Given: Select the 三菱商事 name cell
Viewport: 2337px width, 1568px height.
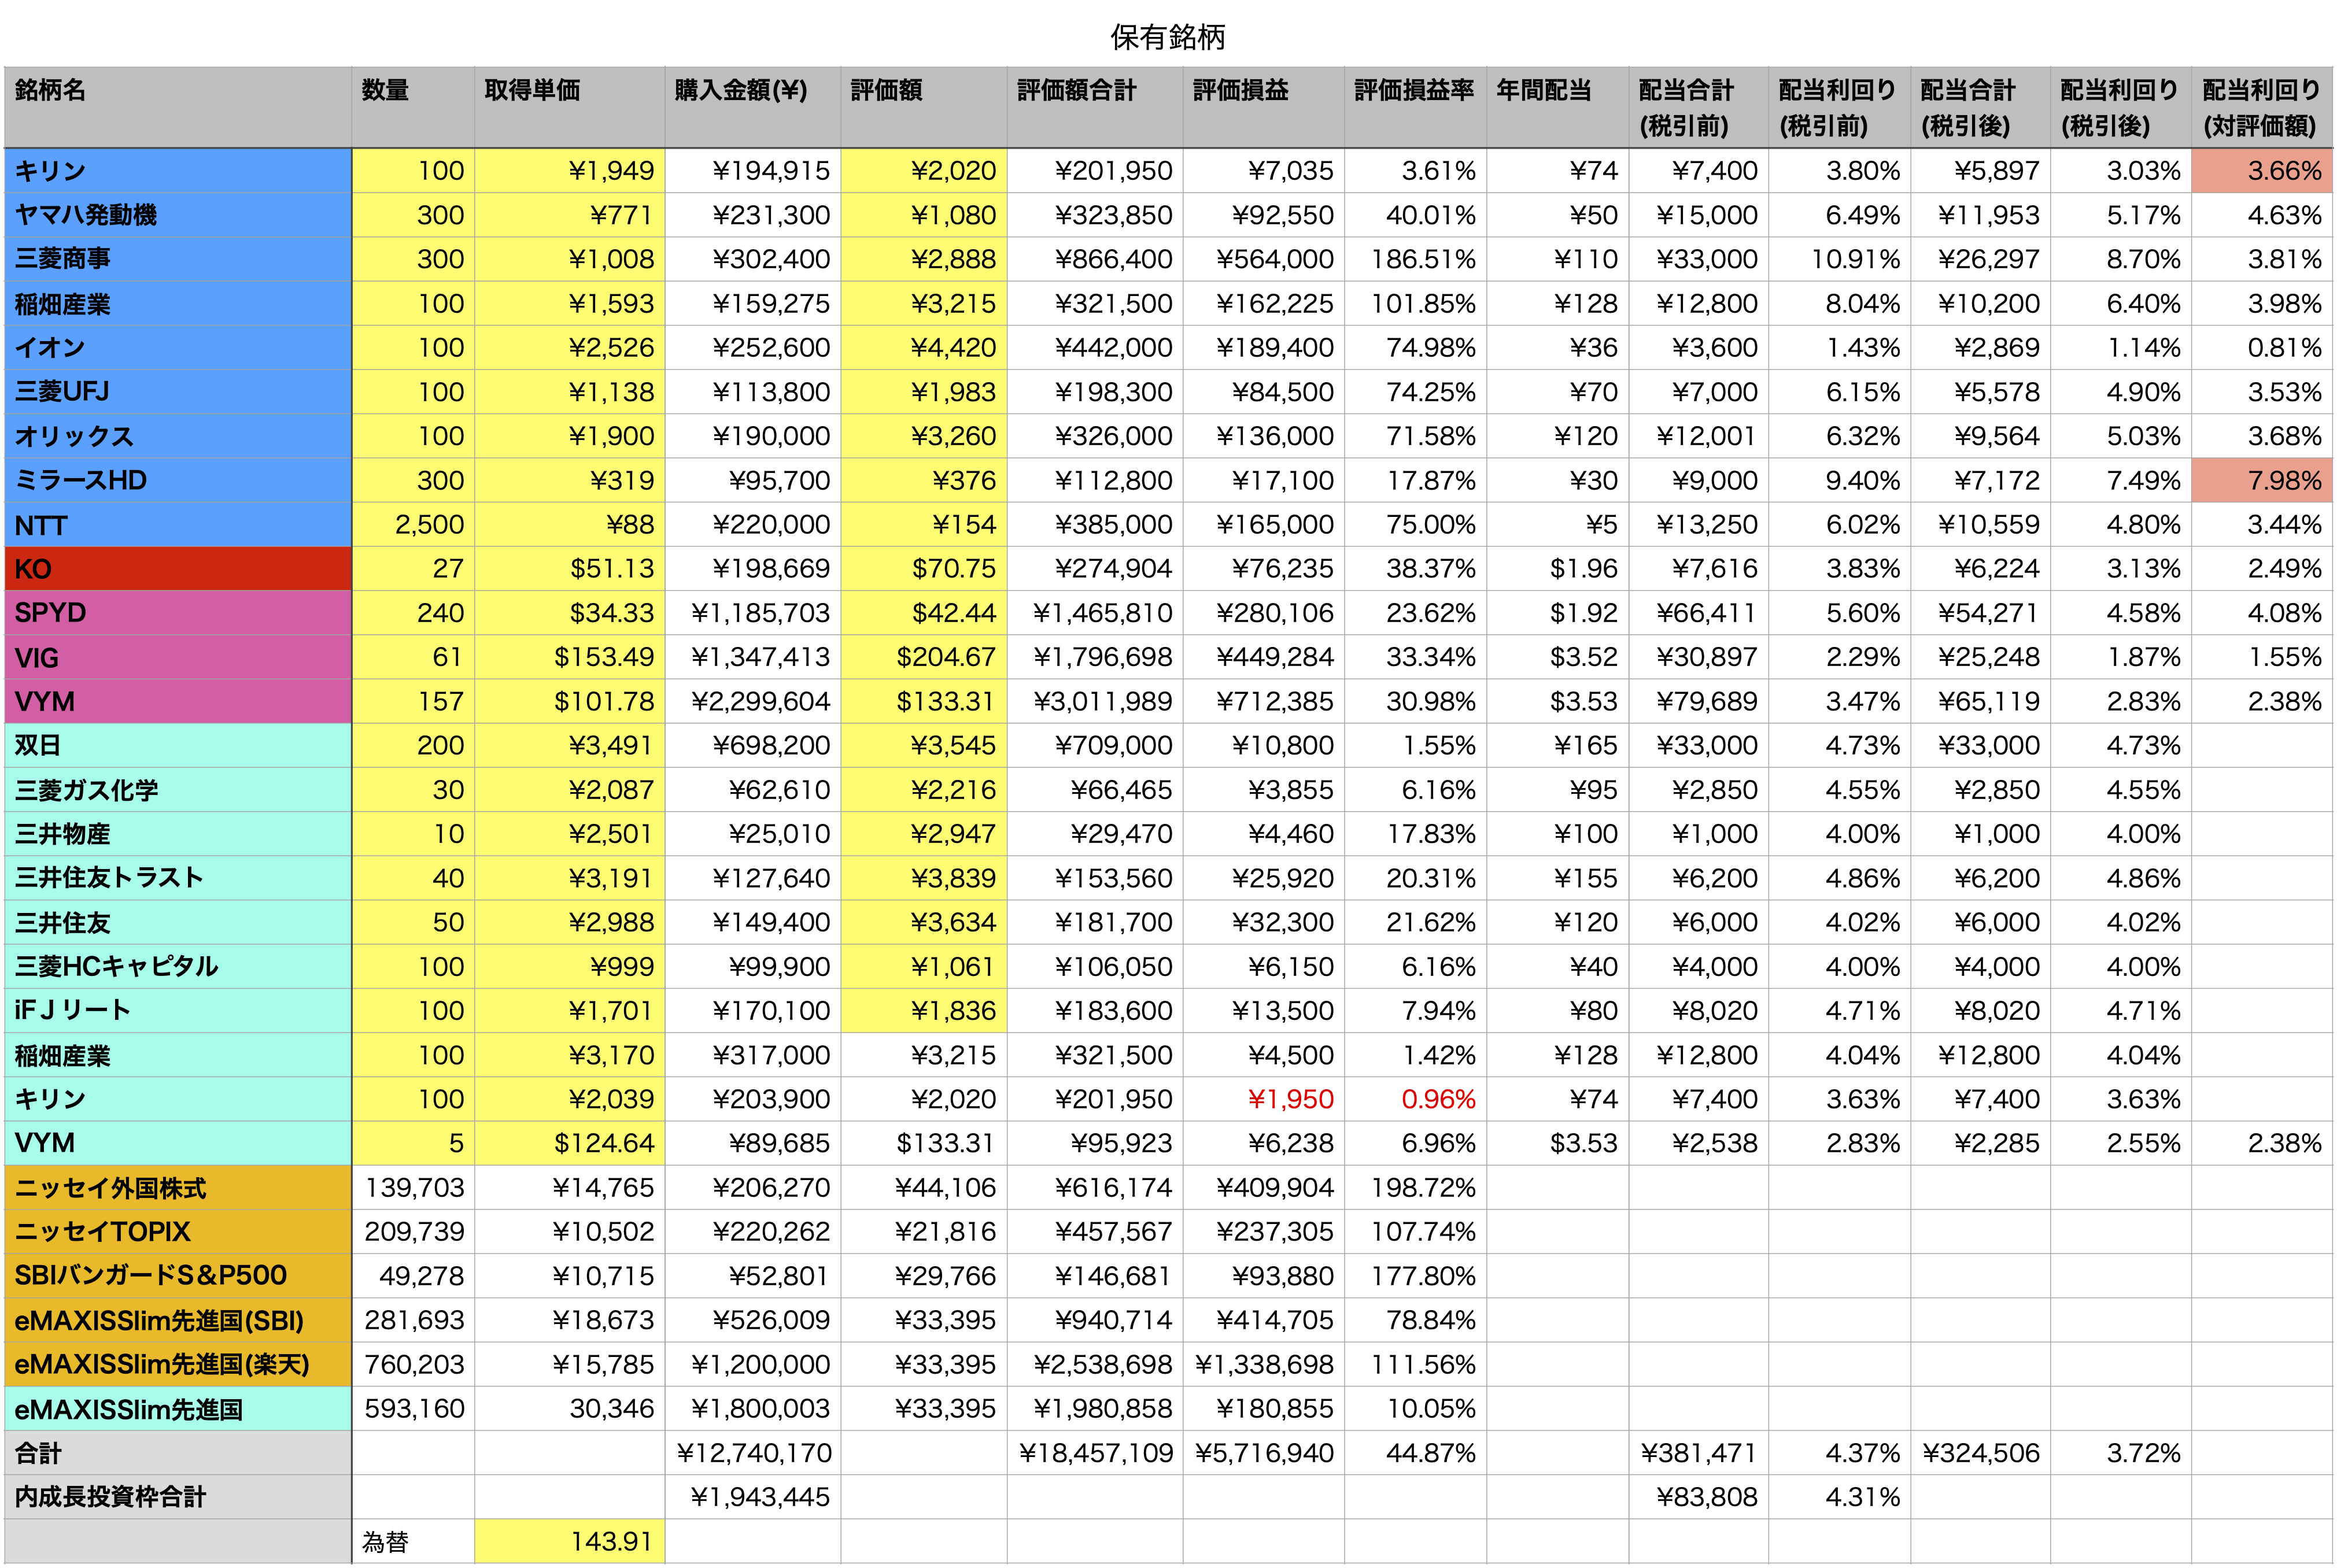Looking at the screenshot, I should click(x=178, y=259).
